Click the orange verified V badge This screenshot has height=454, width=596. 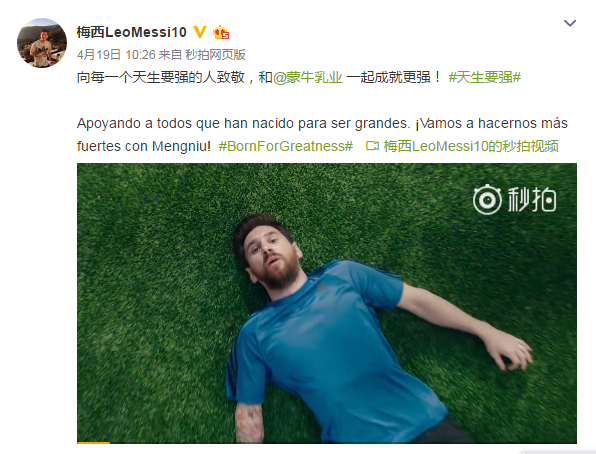200,32
